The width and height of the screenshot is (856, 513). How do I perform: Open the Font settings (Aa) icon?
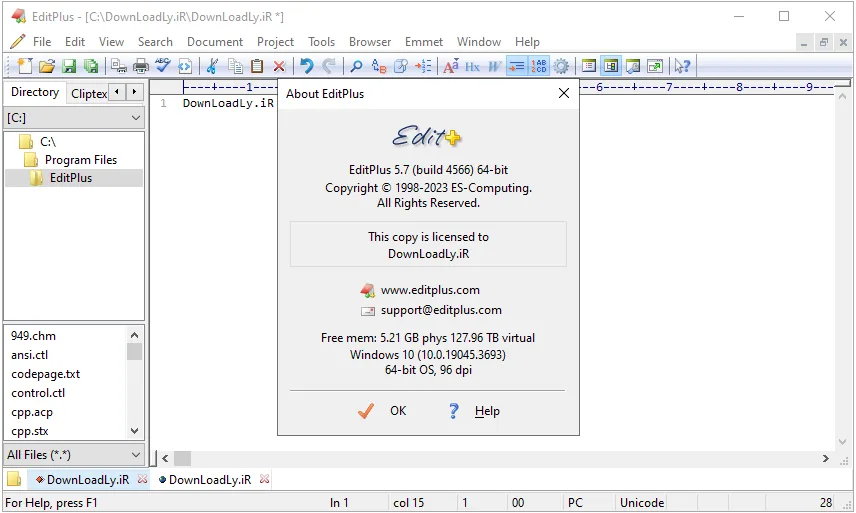coord(451,66)
